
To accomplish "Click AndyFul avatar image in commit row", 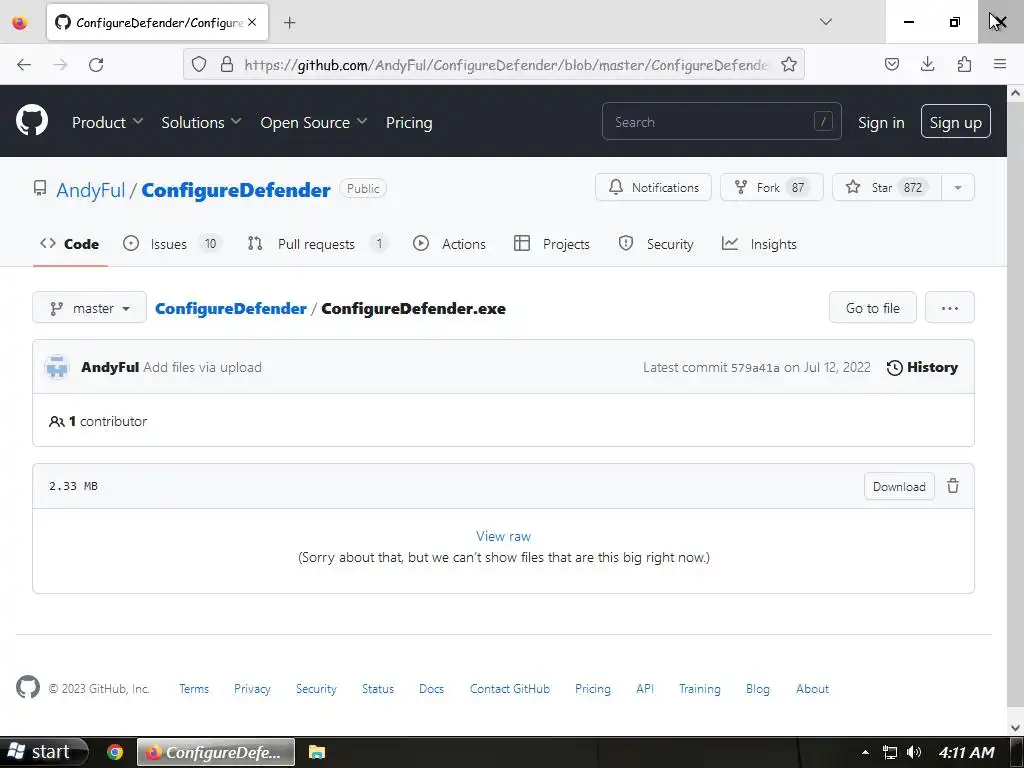I will (x=57, y=367).
